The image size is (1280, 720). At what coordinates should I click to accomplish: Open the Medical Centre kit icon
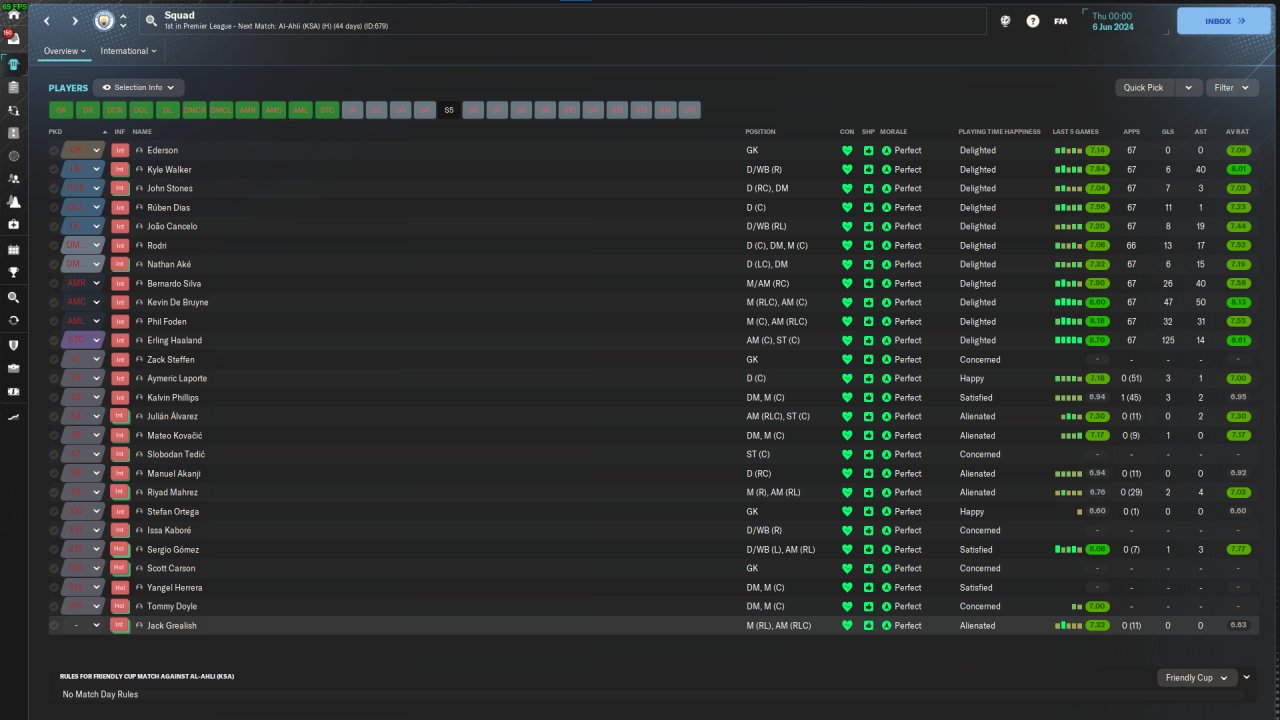pyautogui.click(x=14, y=225)
